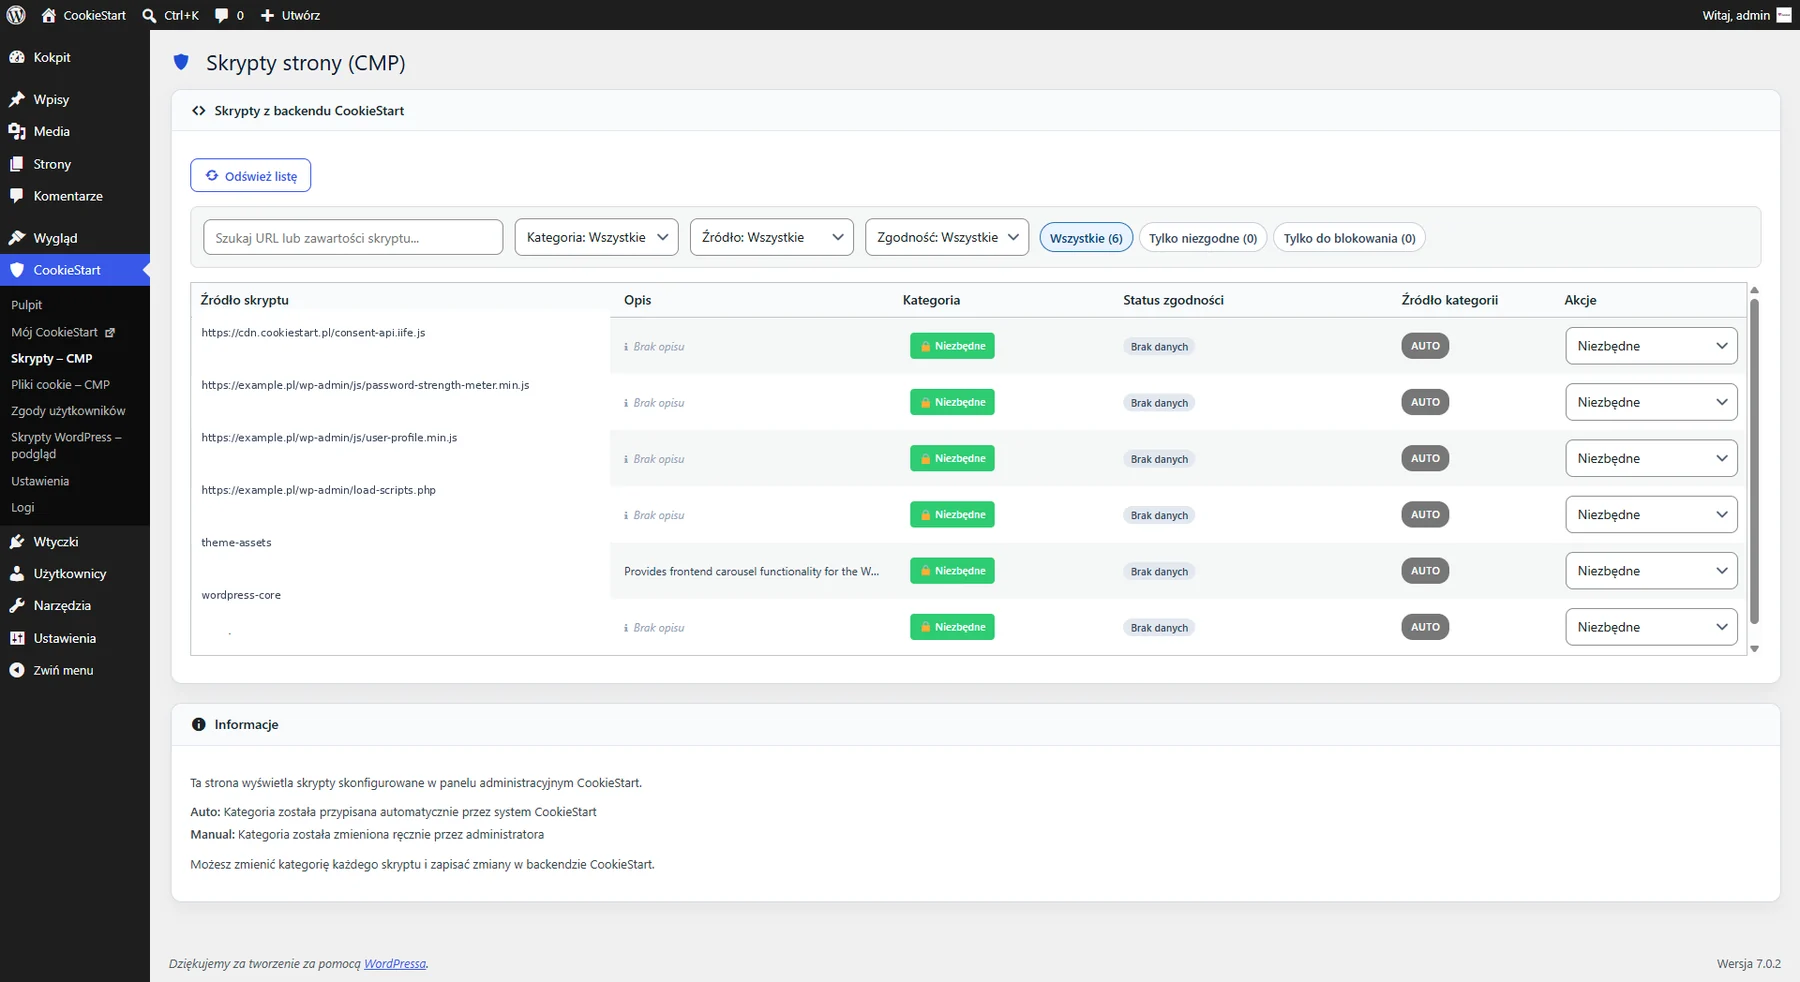1800x982 pixels.
Task: Expand Zgodność: Wszystkie filter dropdown
Action: tap(947, 237)
